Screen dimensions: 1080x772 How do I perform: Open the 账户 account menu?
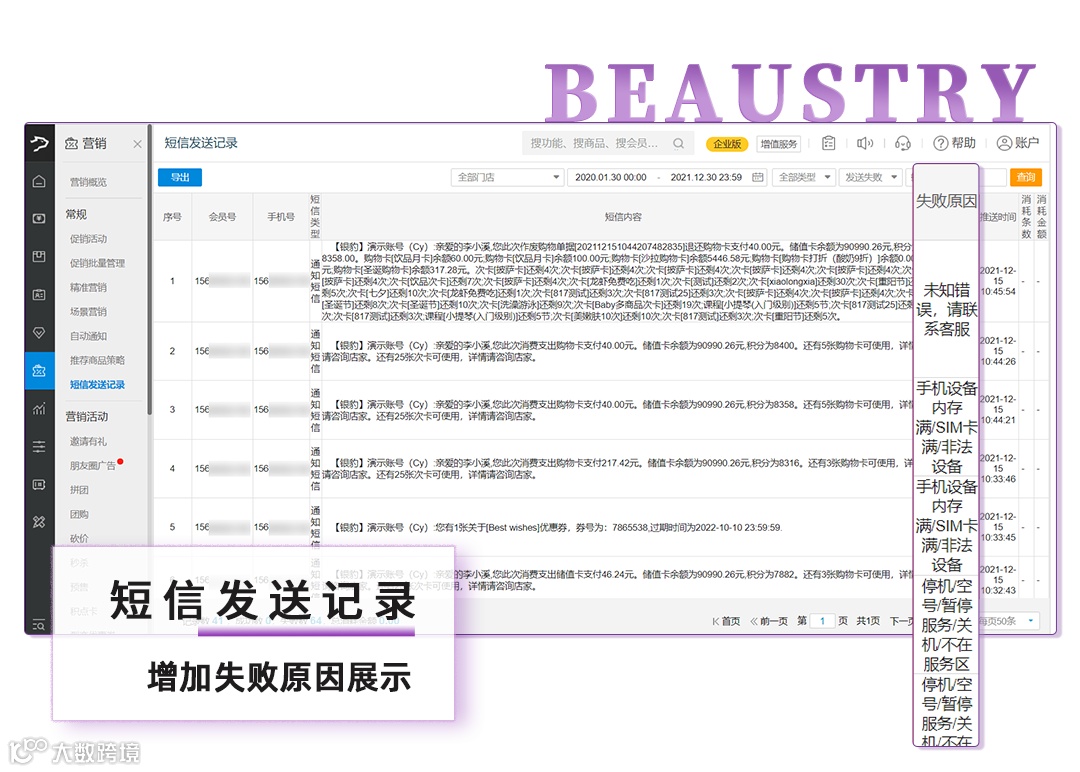click(1017, 143)
